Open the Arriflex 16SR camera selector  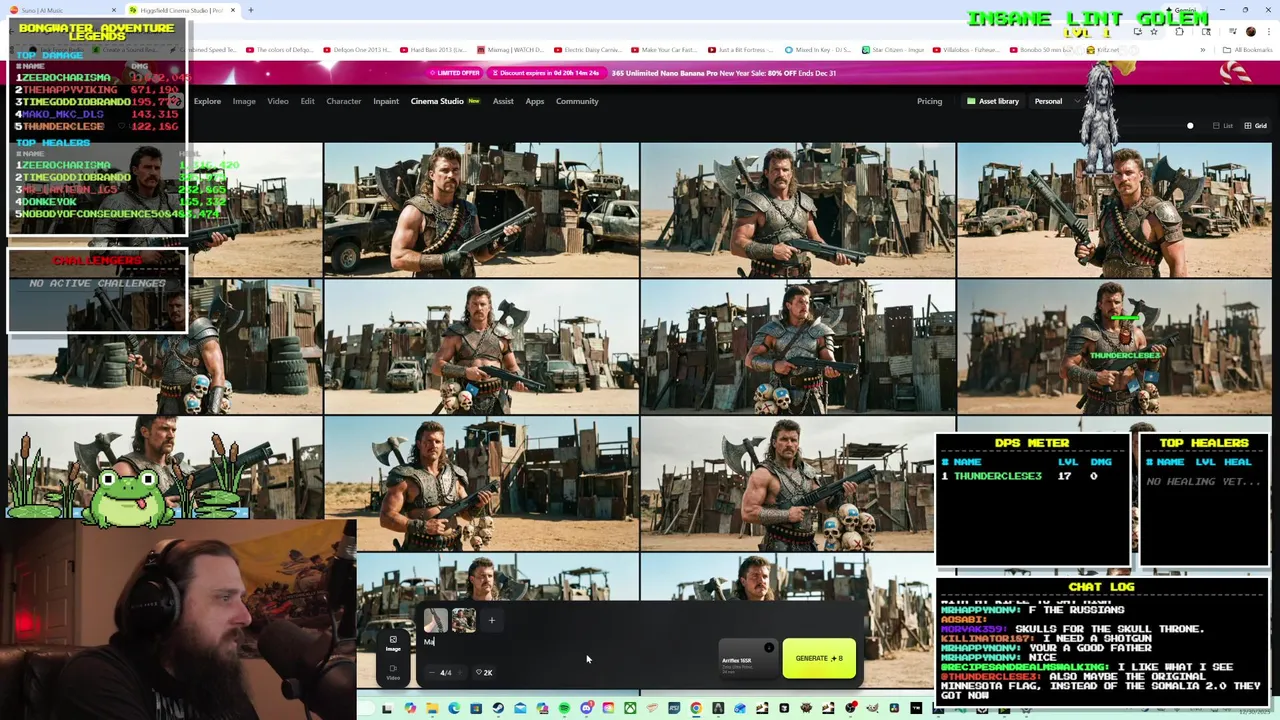(x=746, y=660)
